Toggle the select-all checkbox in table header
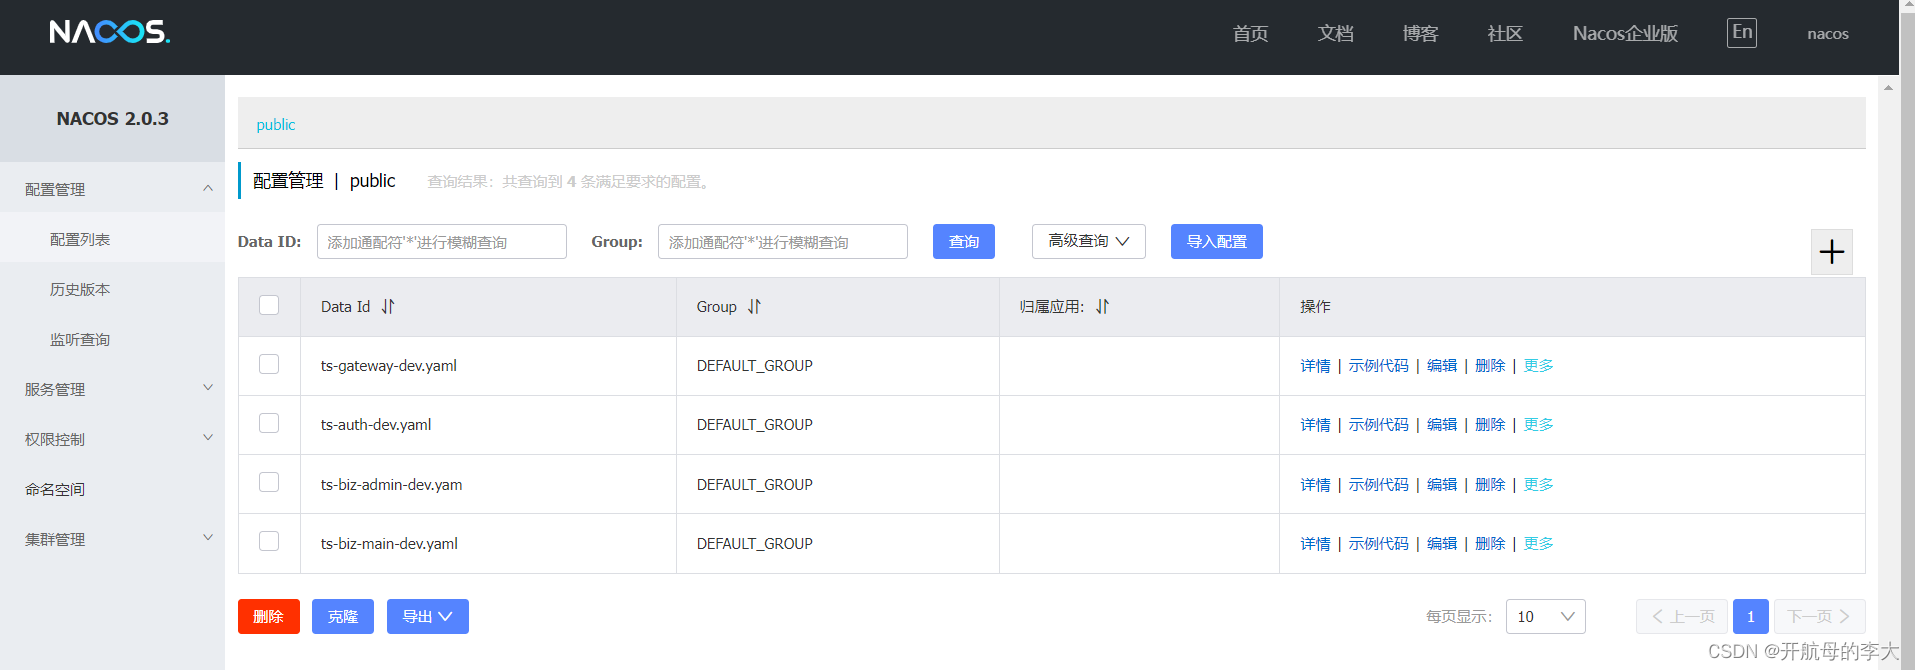1915x670 pixels. [269, 305]
